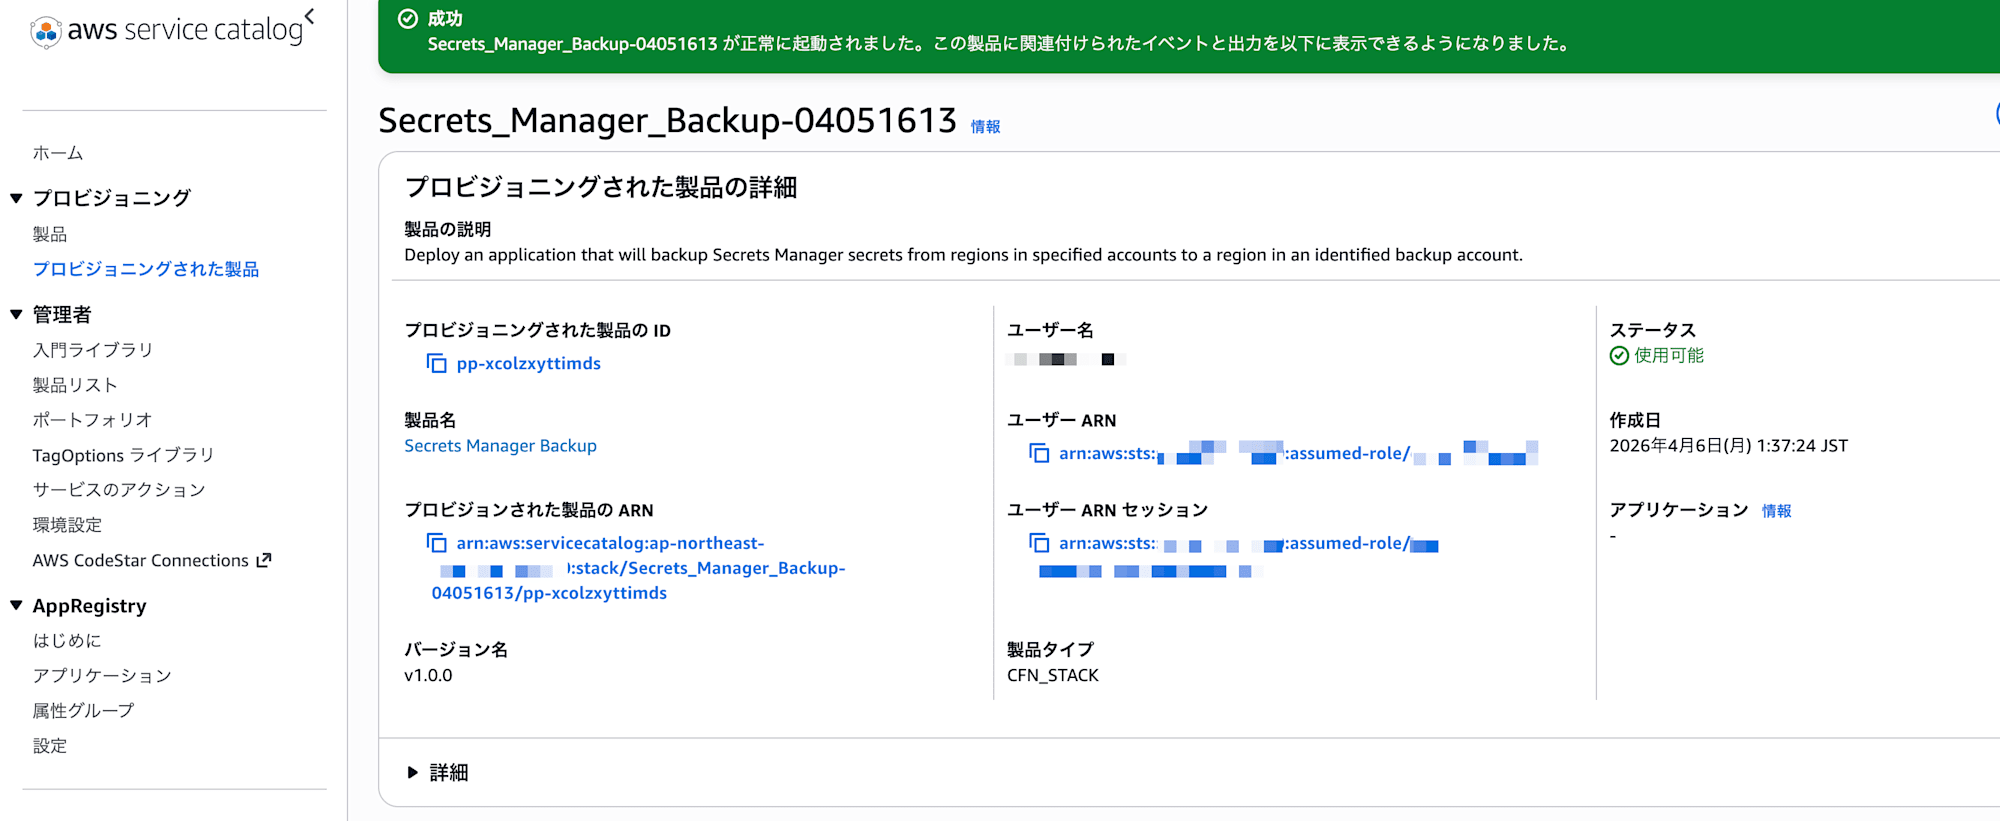The height and width of the screenshot is (821, 2000).
Task: Click the creation date 2026年4月6日
Action: pyautogui.click(x=1728, y=446)
